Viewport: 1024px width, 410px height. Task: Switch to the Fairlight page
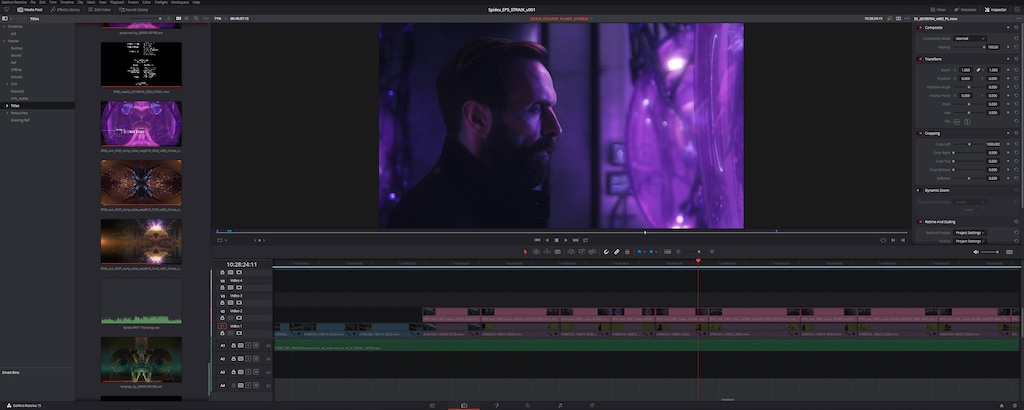560,405
